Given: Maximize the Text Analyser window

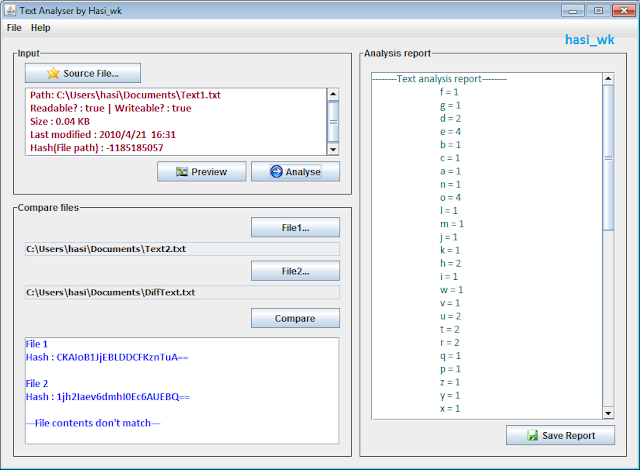Looking at the screenshot, I should click(x=598, y=11).
